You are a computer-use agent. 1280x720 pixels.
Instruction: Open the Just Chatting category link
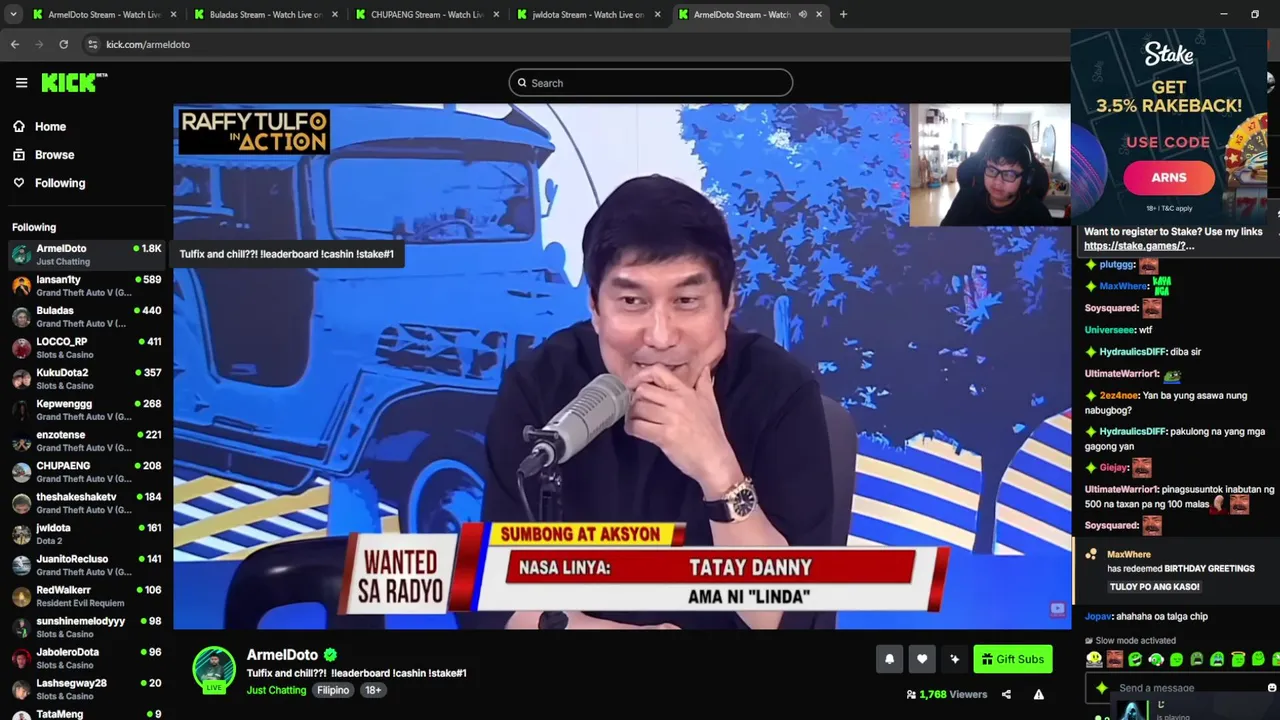point(276,690)
